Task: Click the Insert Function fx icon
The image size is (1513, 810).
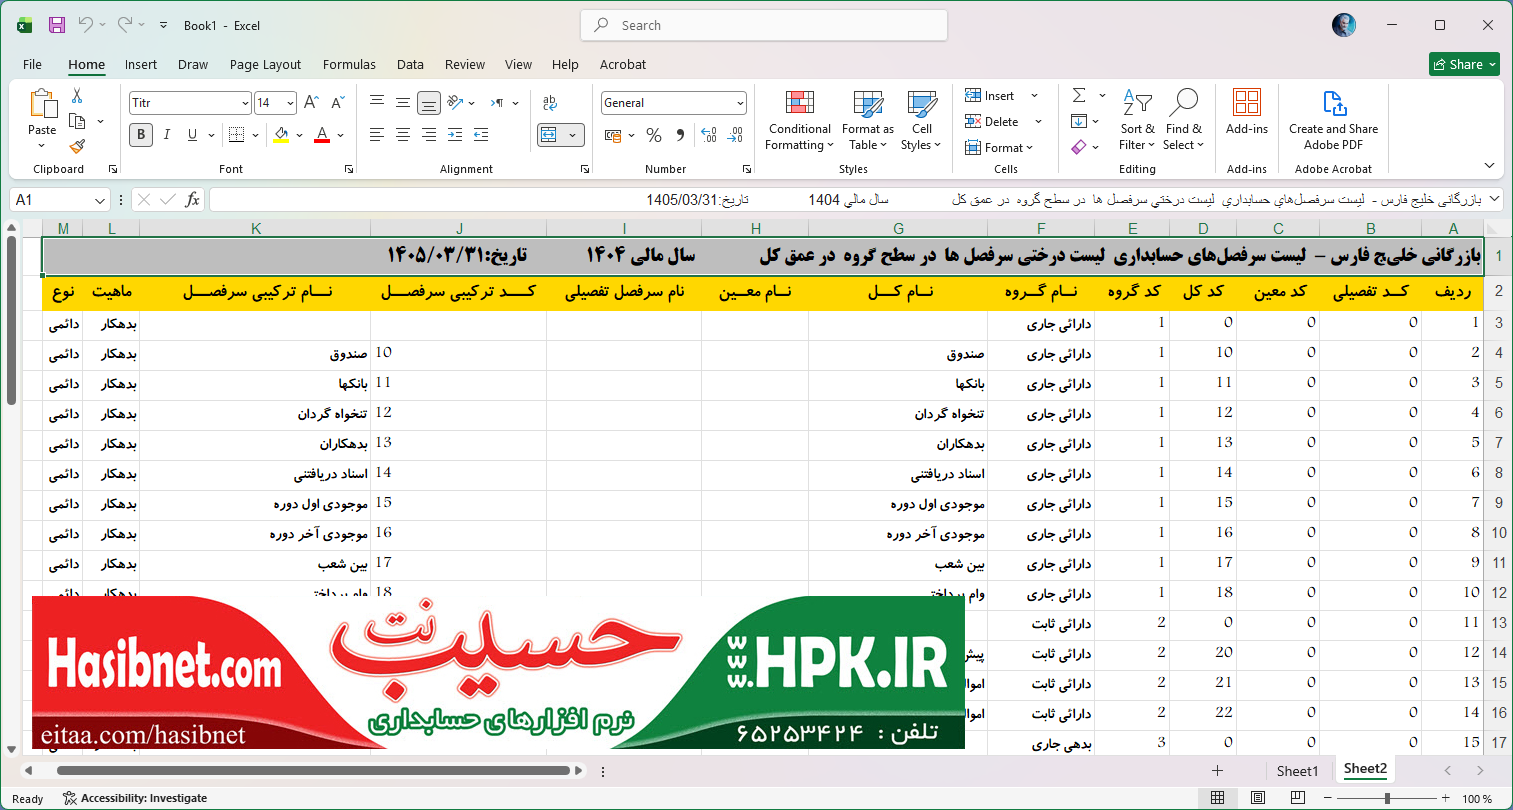Action: click(x=192, y=200)
